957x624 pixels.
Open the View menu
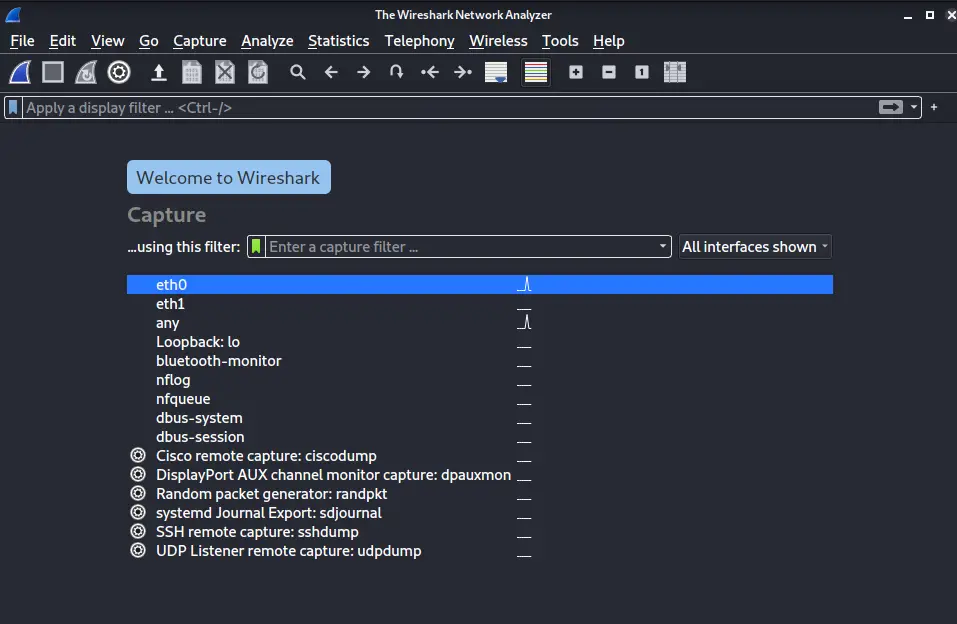point(108,41)
